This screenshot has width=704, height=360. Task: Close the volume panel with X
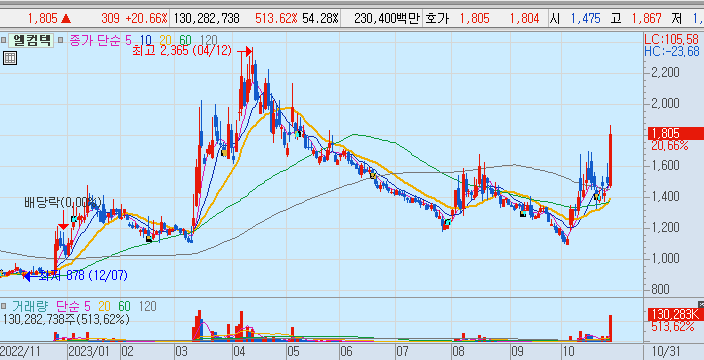click(x=701, y=304)
